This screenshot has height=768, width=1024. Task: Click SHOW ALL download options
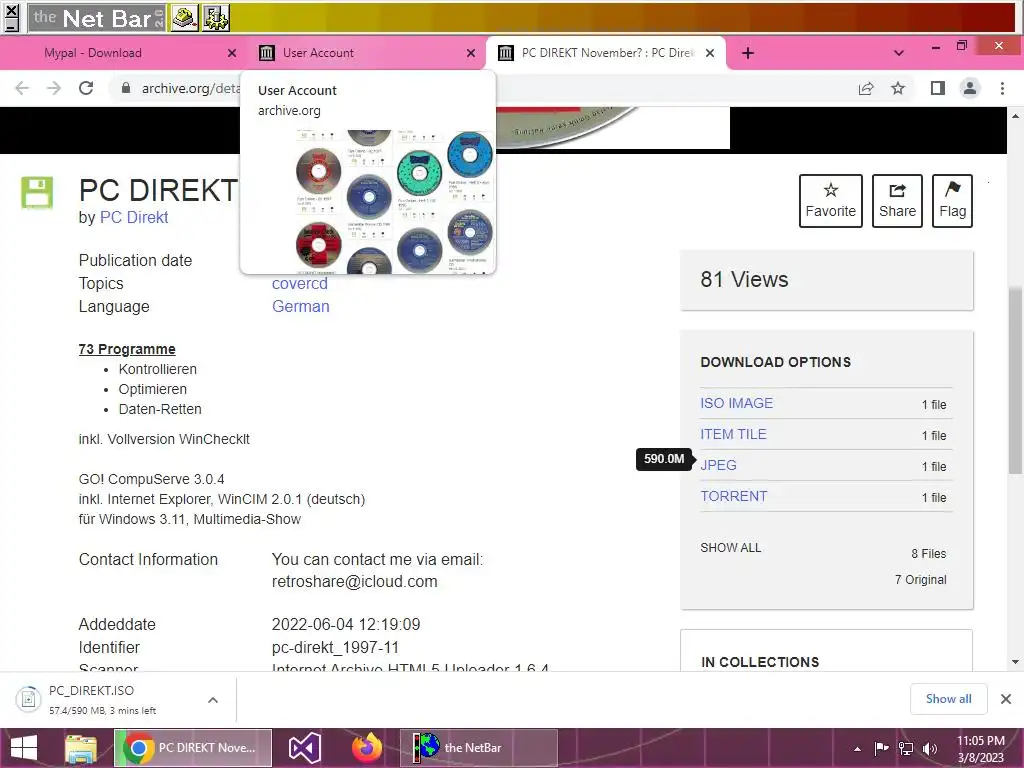point(731,547)
